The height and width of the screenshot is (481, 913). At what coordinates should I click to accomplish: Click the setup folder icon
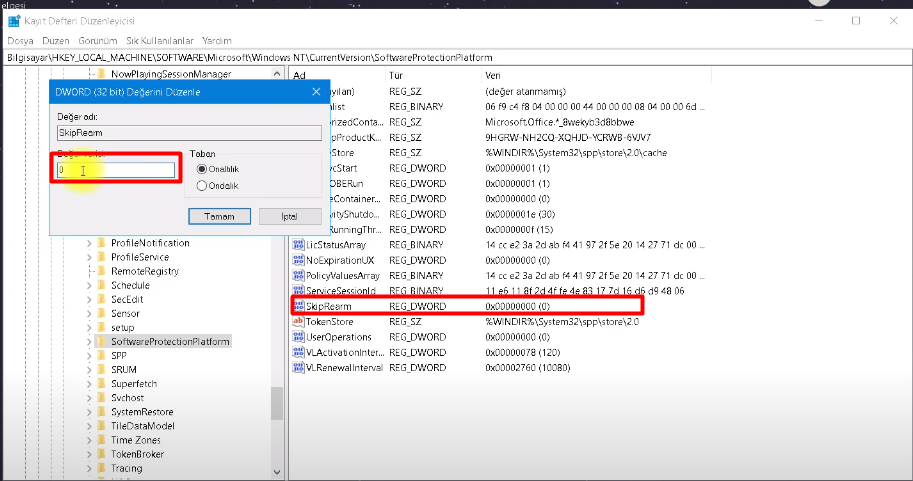pyautogui.click(x=101, y=327)
